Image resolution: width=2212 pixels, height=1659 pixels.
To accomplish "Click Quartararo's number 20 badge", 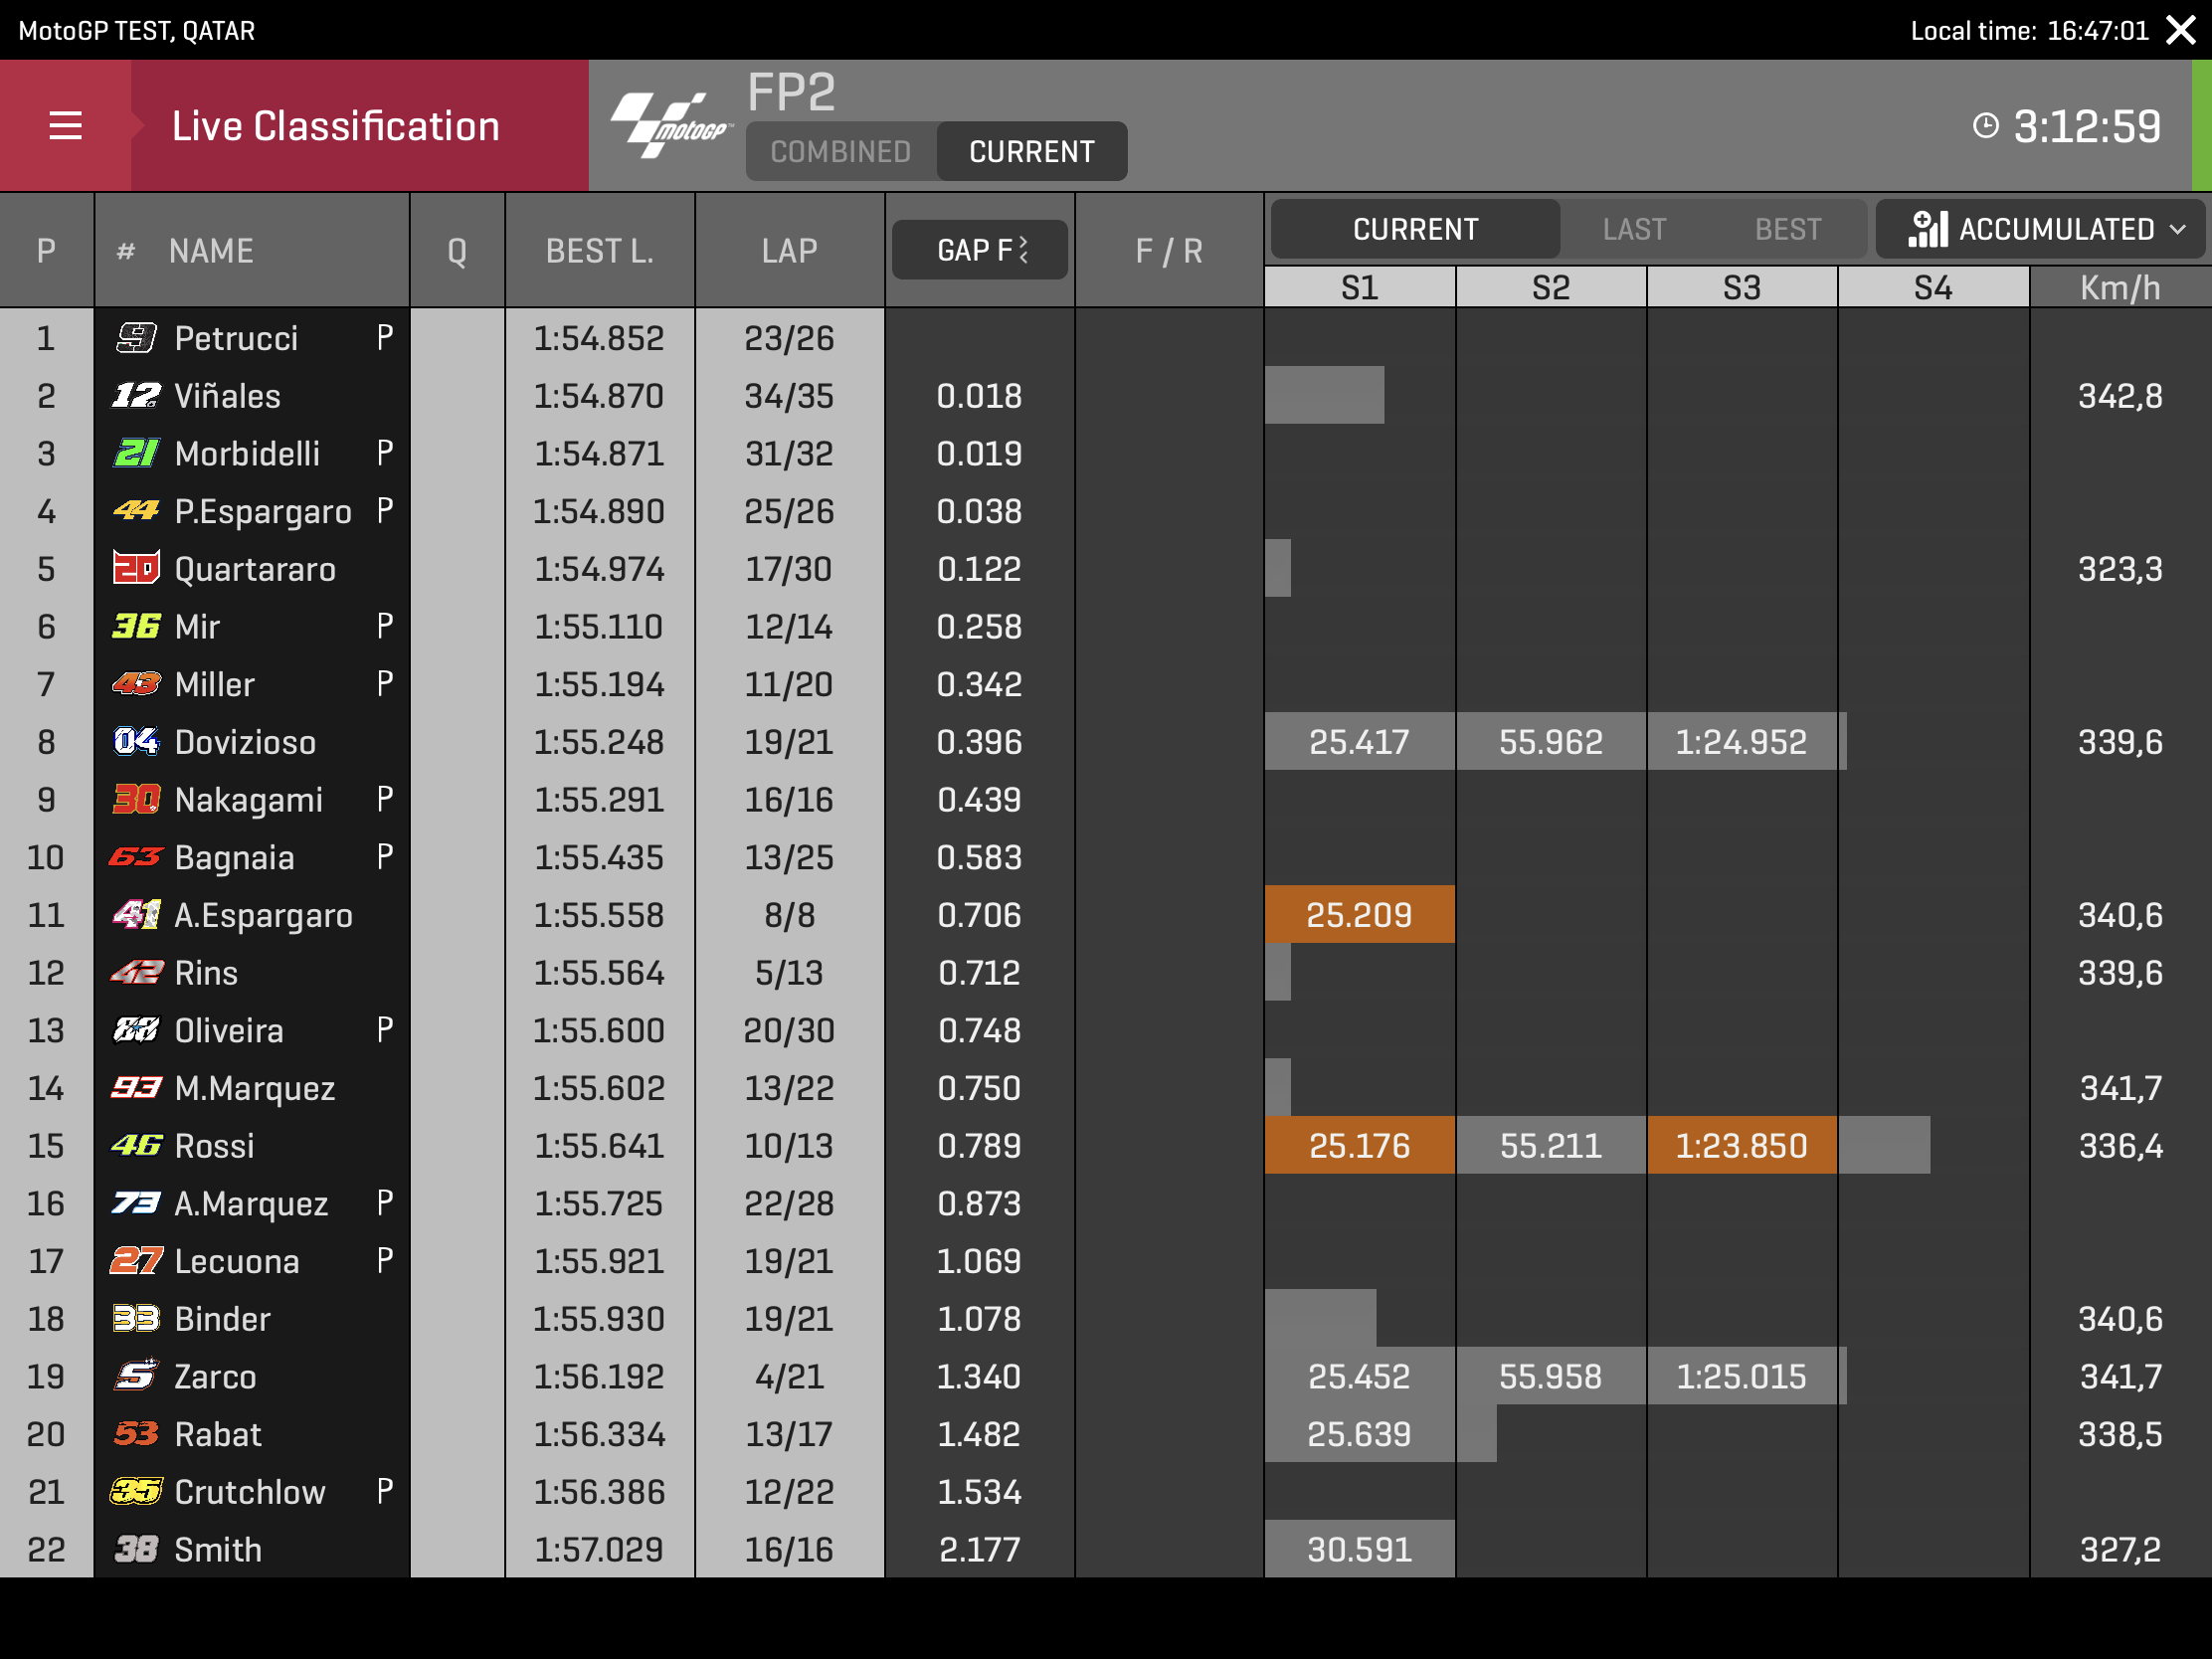I will pos(136,569).
